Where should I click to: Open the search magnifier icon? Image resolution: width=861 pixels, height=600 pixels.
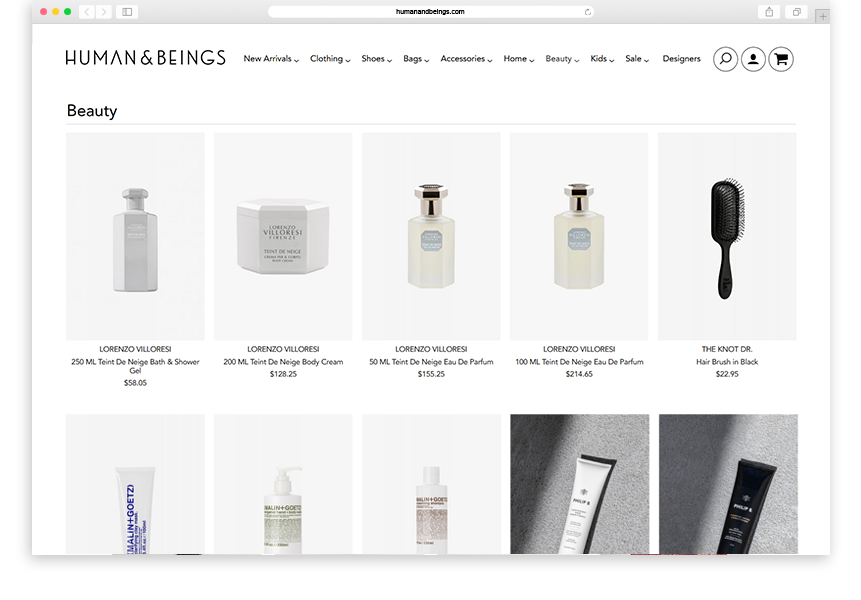click(725, 59)
